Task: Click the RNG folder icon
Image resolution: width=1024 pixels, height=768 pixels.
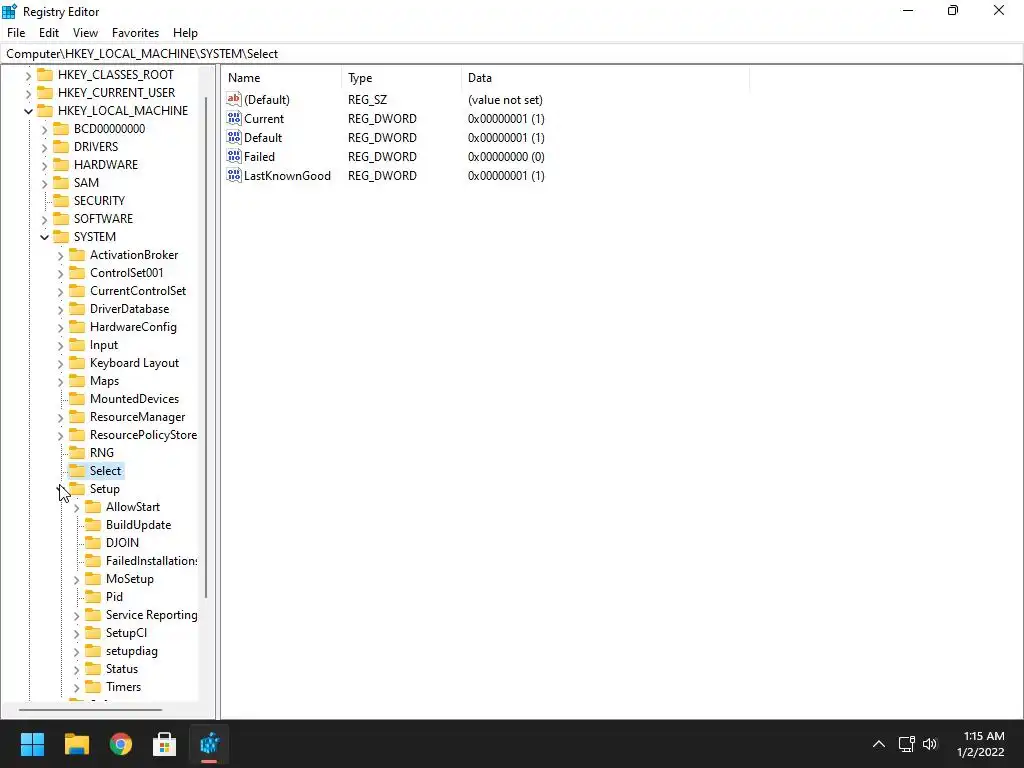Action: (x=77, y=452)
